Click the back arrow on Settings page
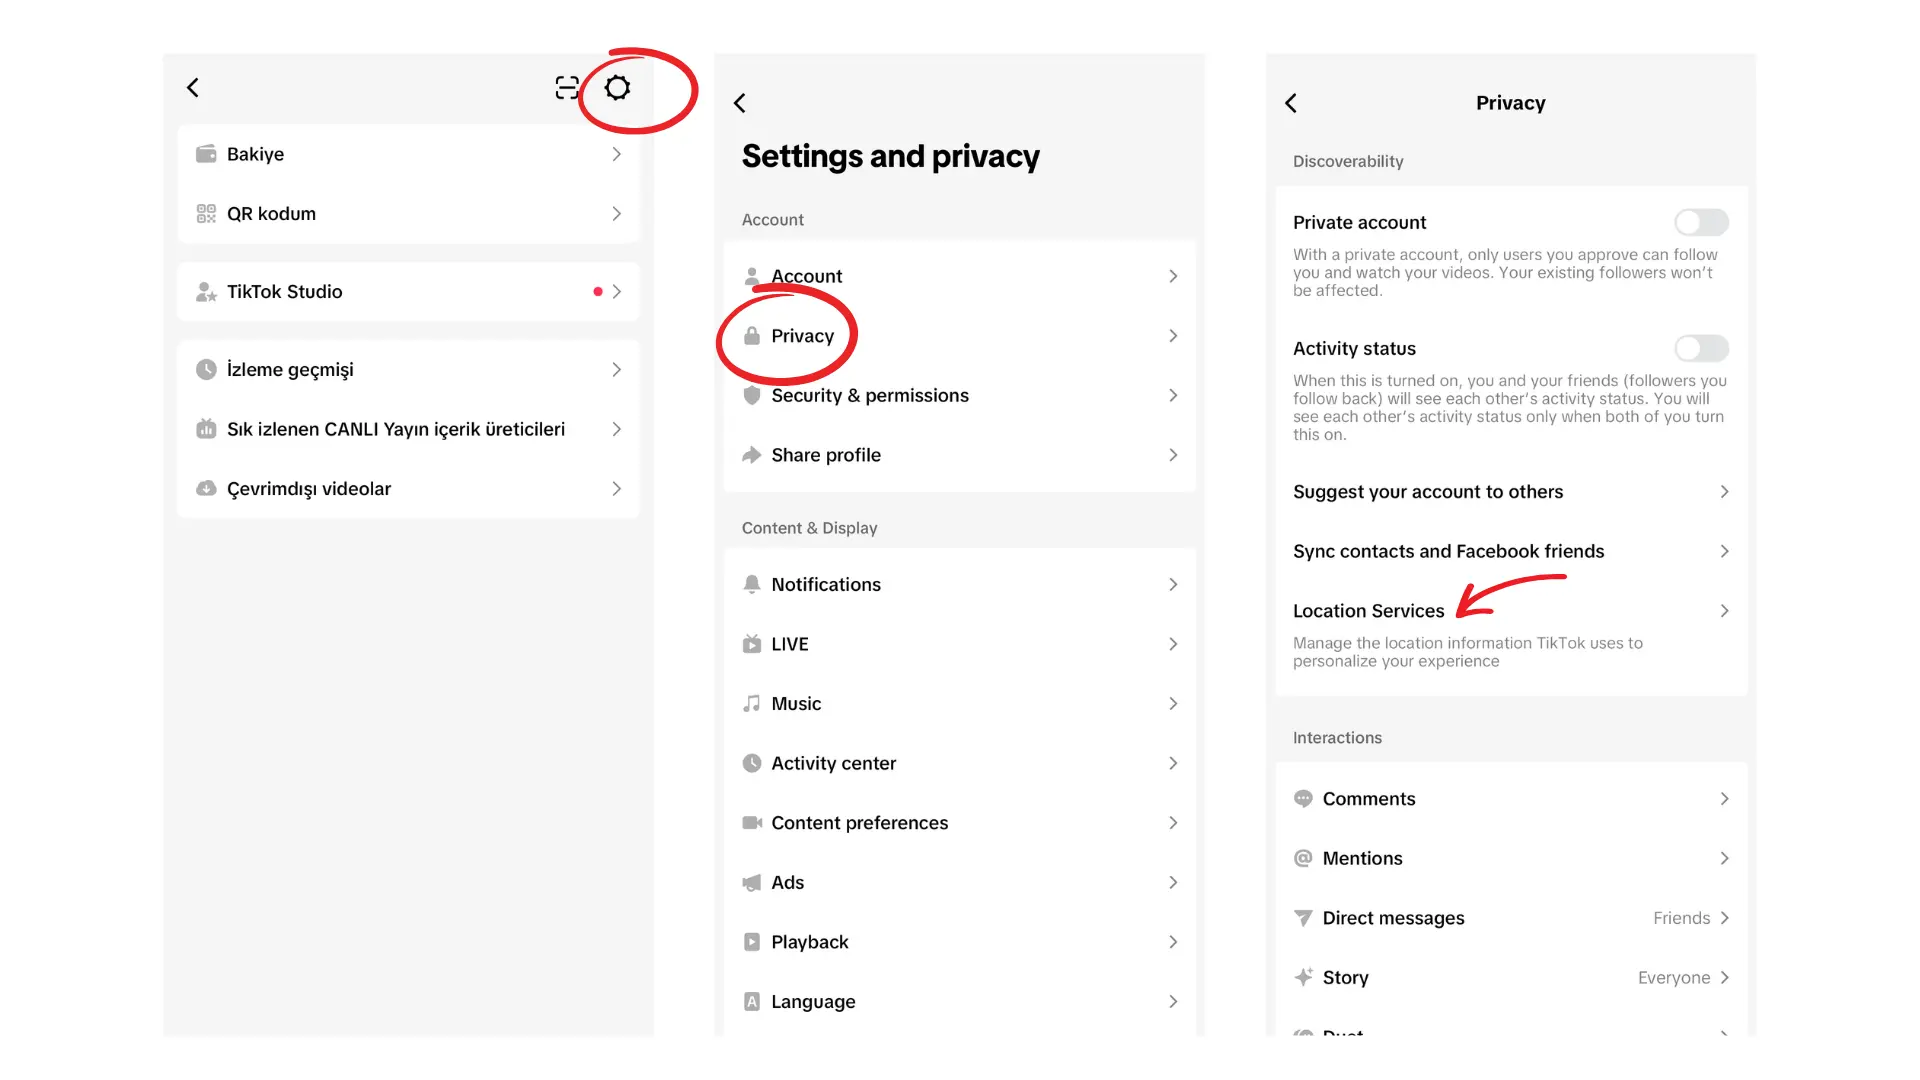This screenshot has width=1920, height=1080. click(x=742, y=102)
